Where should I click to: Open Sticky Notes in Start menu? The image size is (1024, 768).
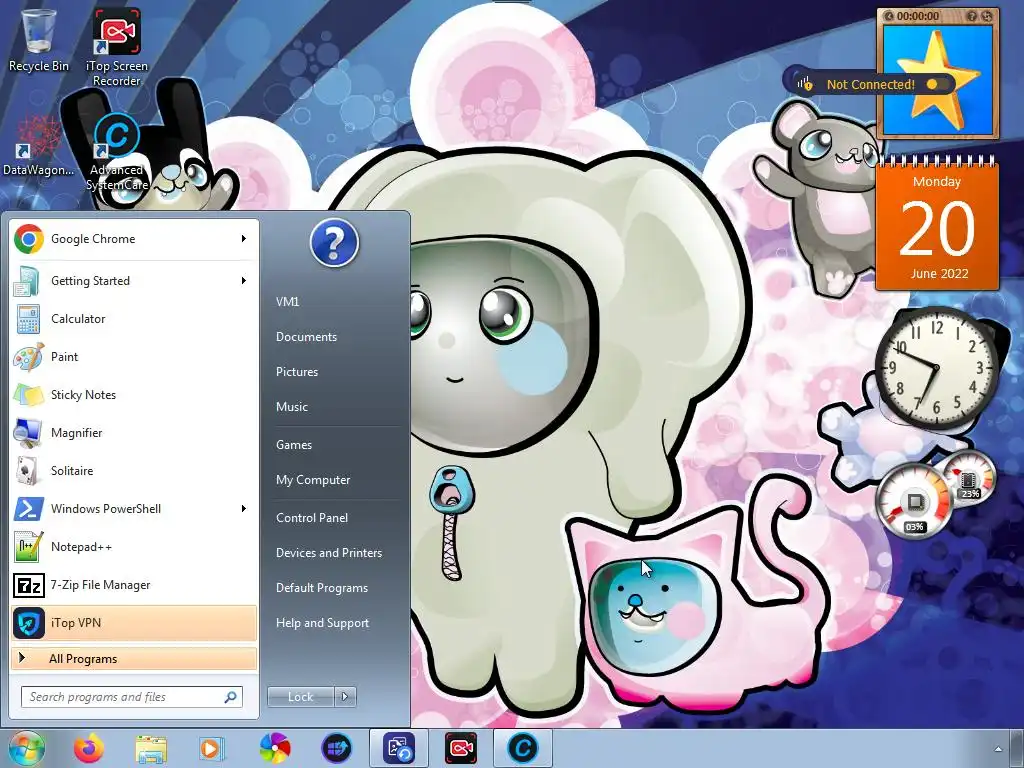tap(134, 394)
